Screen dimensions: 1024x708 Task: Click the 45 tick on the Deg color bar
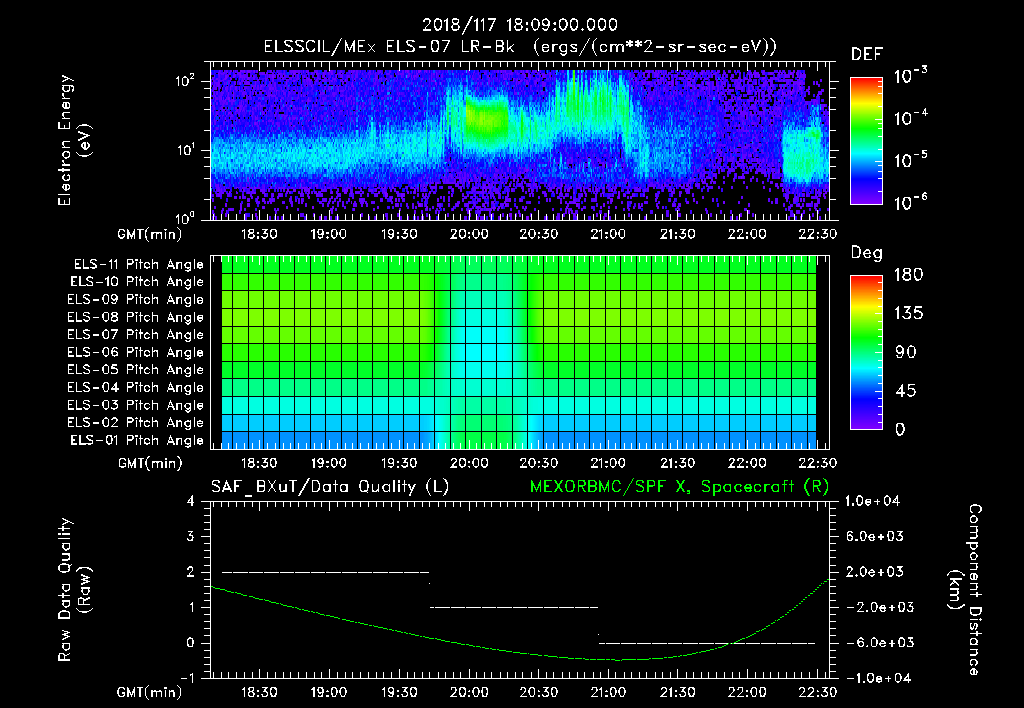[x=905, y=391]
